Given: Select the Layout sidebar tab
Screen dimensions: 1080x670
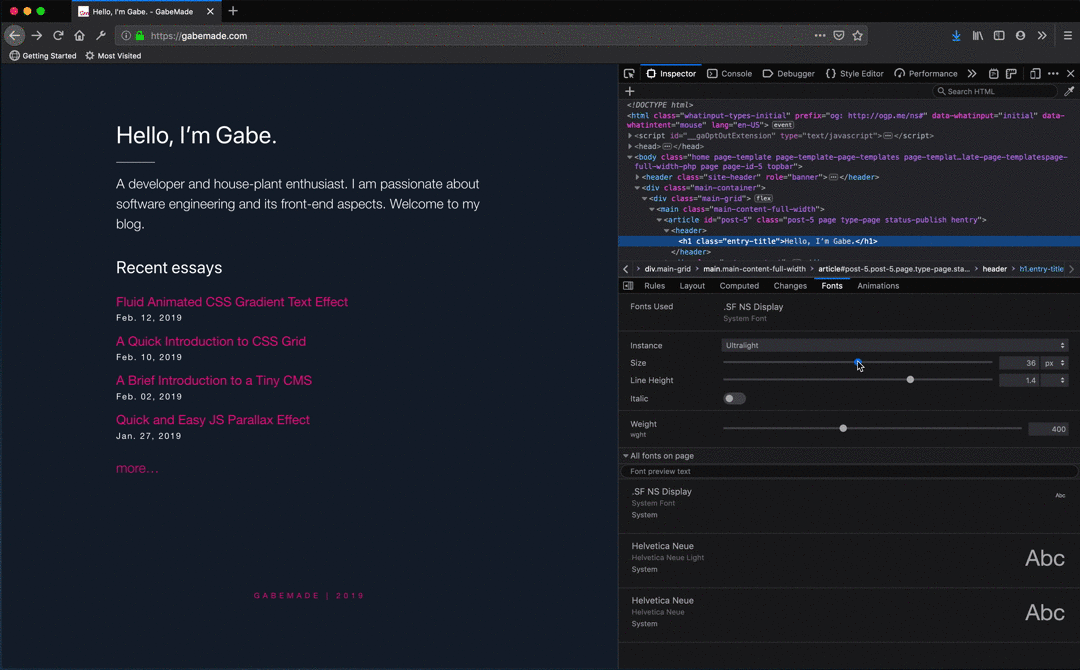Looking at the screenshot, I should pyautogui.click(x=692, y=286).
